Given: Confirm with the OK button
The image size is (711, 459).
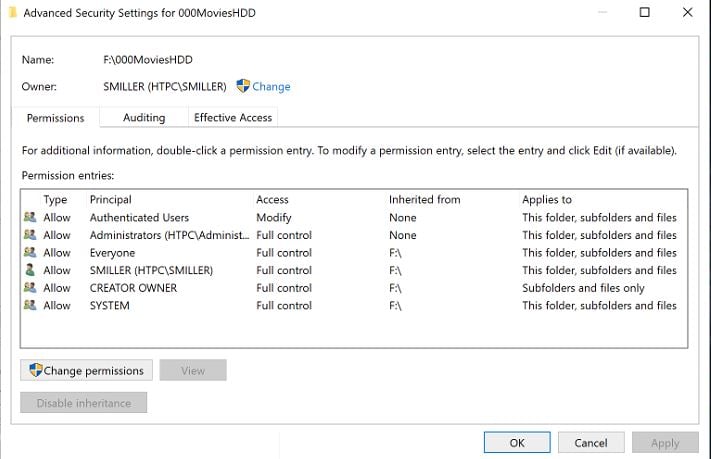Looking at the screenshot, I should pyautogui.click(x=516, y=442).
